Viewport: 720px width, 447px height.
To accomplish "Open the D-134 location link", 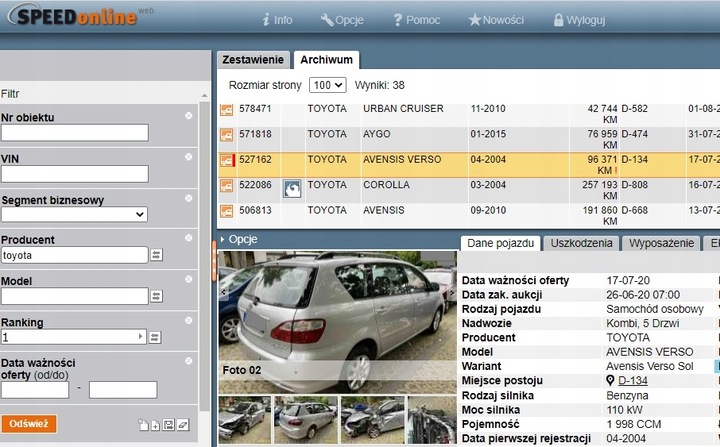I will (x=632, y=380).
